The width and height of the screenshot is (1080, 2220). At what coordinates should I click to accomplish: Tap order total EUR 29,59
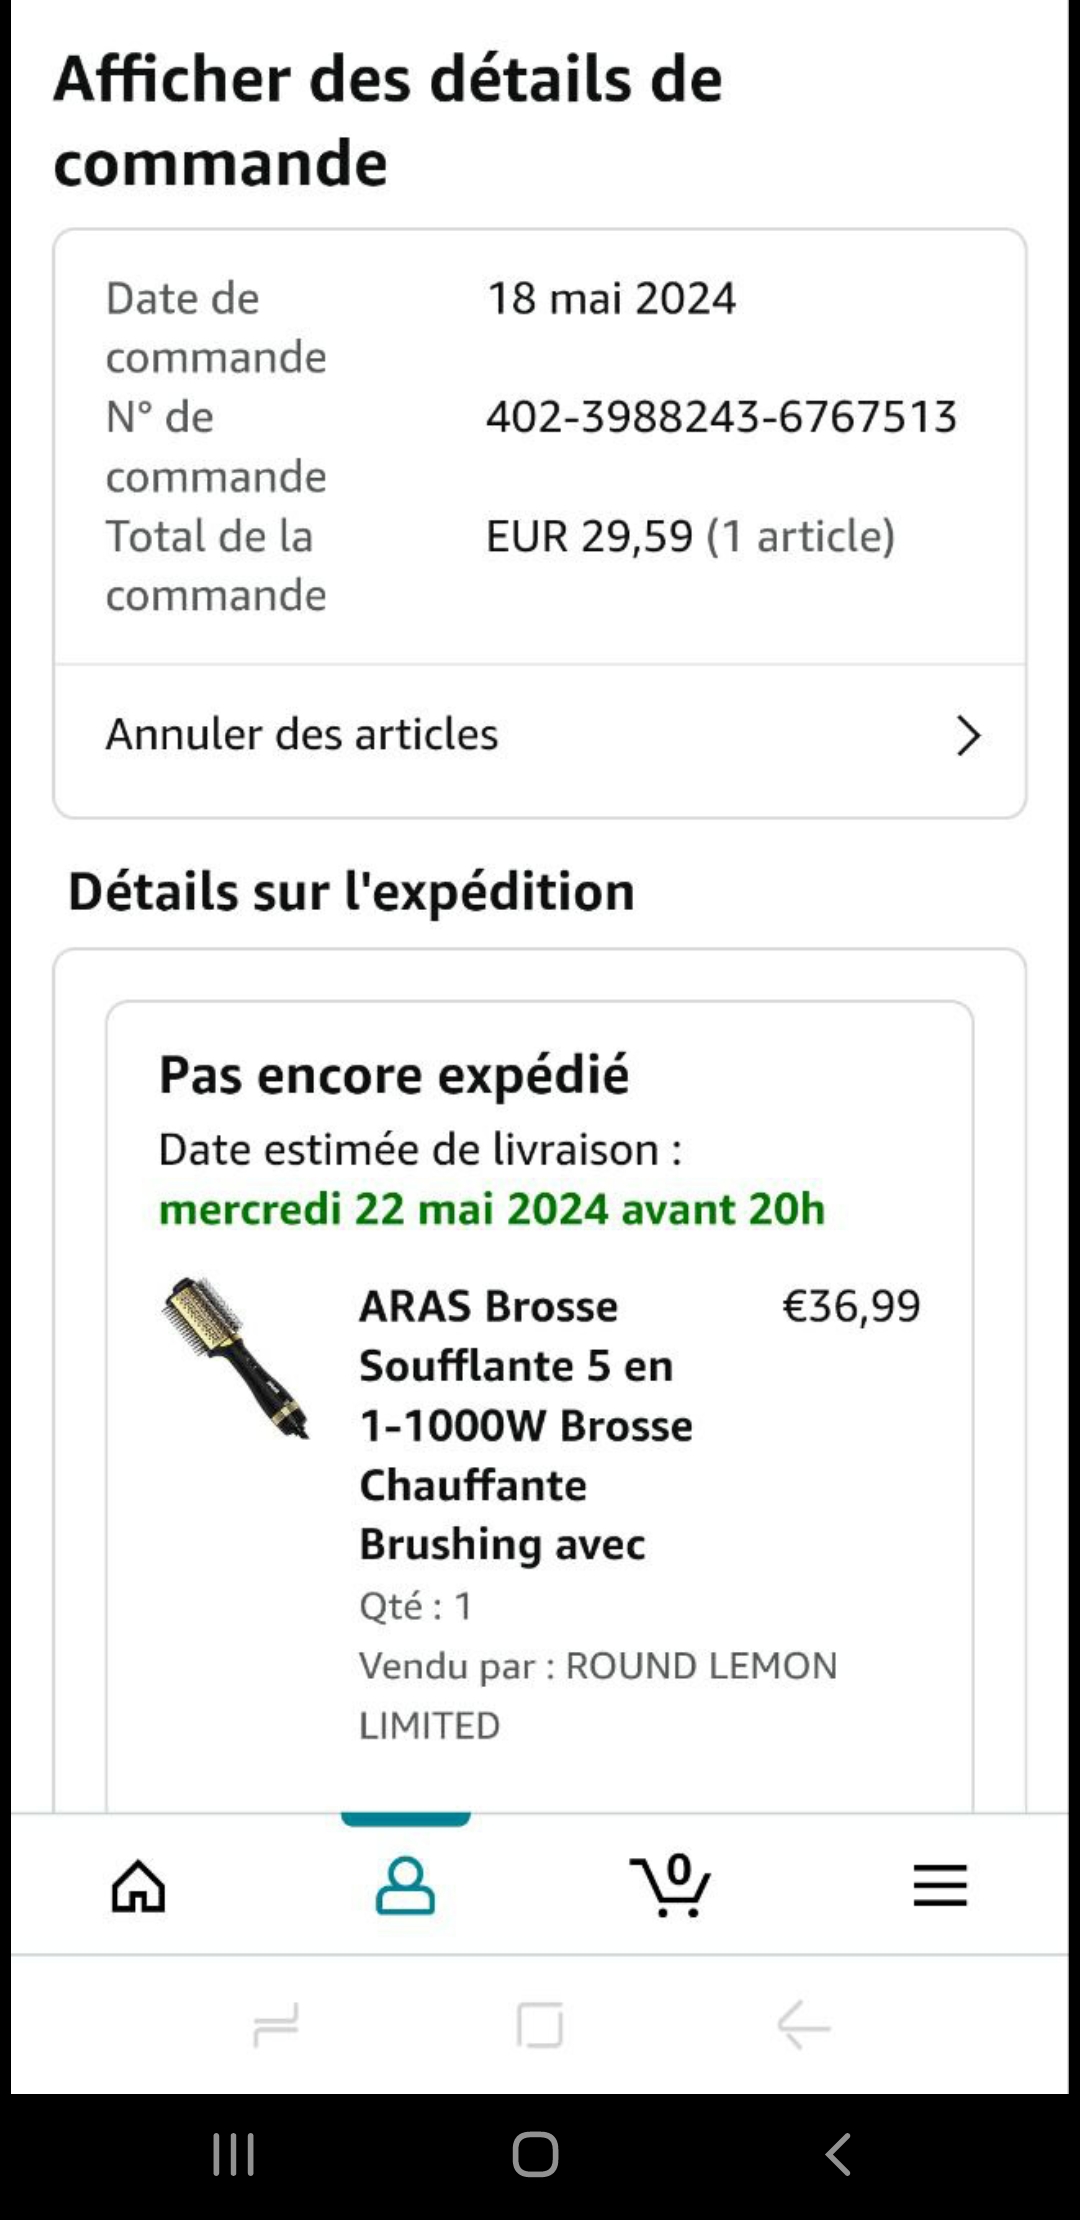tap(690, 537)
